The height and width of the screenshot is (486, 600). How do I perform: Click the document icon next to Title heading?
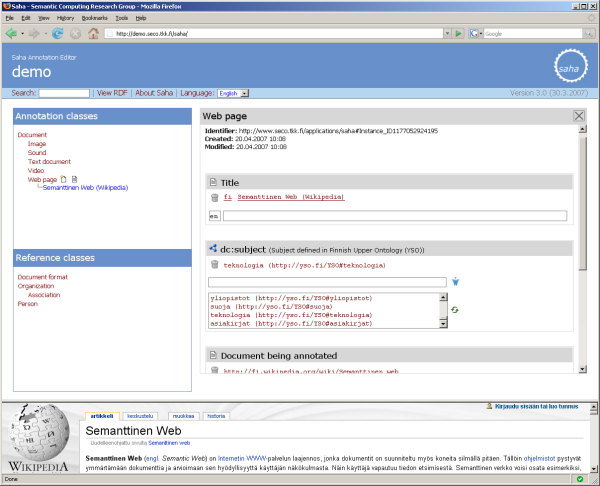tap(213, 183)
